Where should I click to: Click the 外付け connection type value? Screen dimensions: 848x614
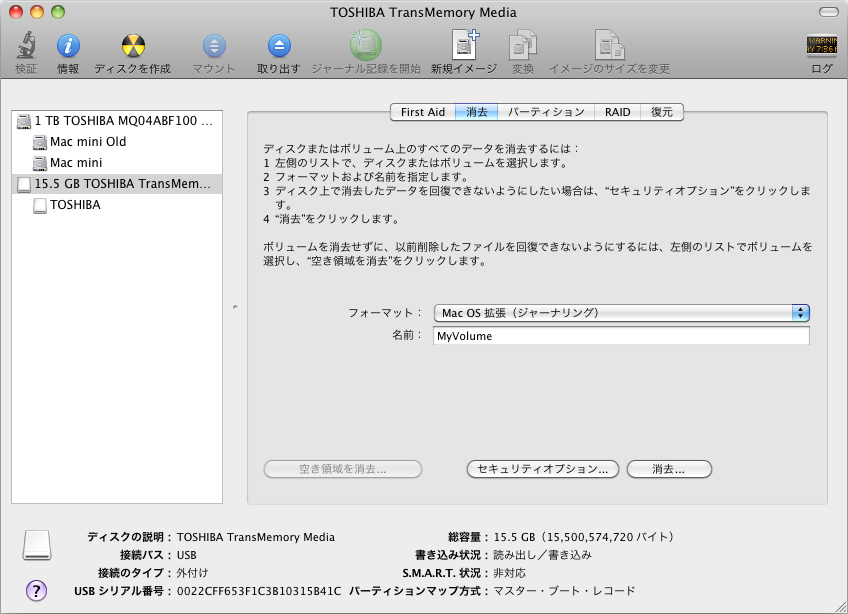[x=193, y=573]
